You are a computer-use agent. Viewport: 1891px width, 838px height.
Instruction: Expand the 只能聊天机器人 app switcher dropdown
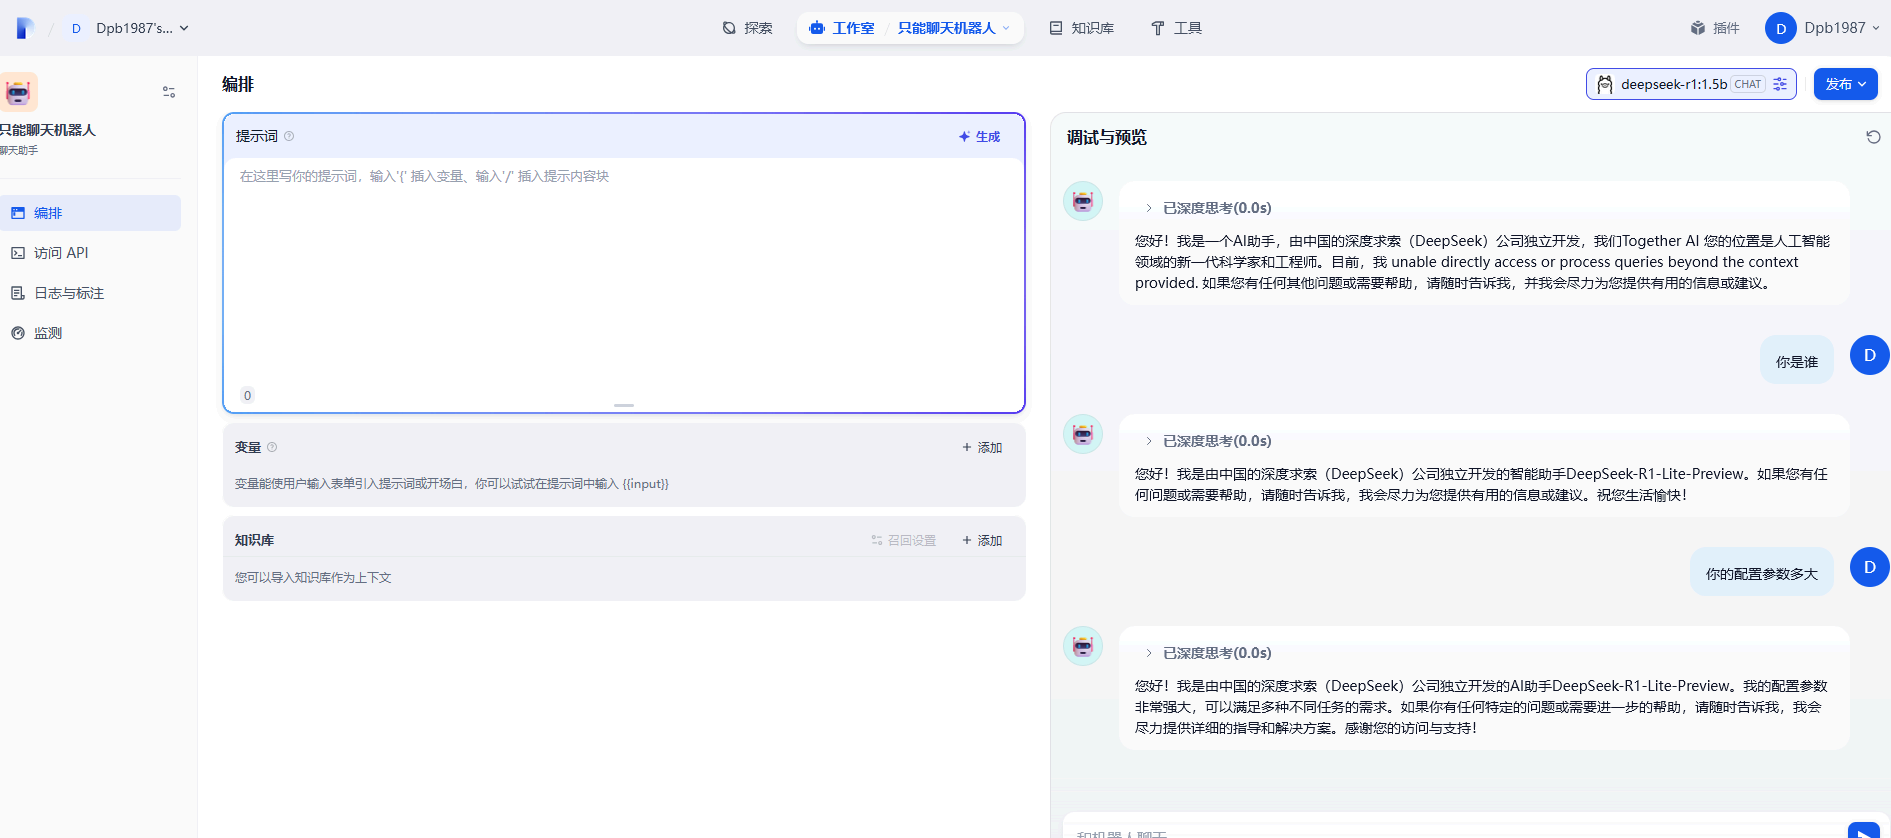pyautogui.click(x=953, y=28)
